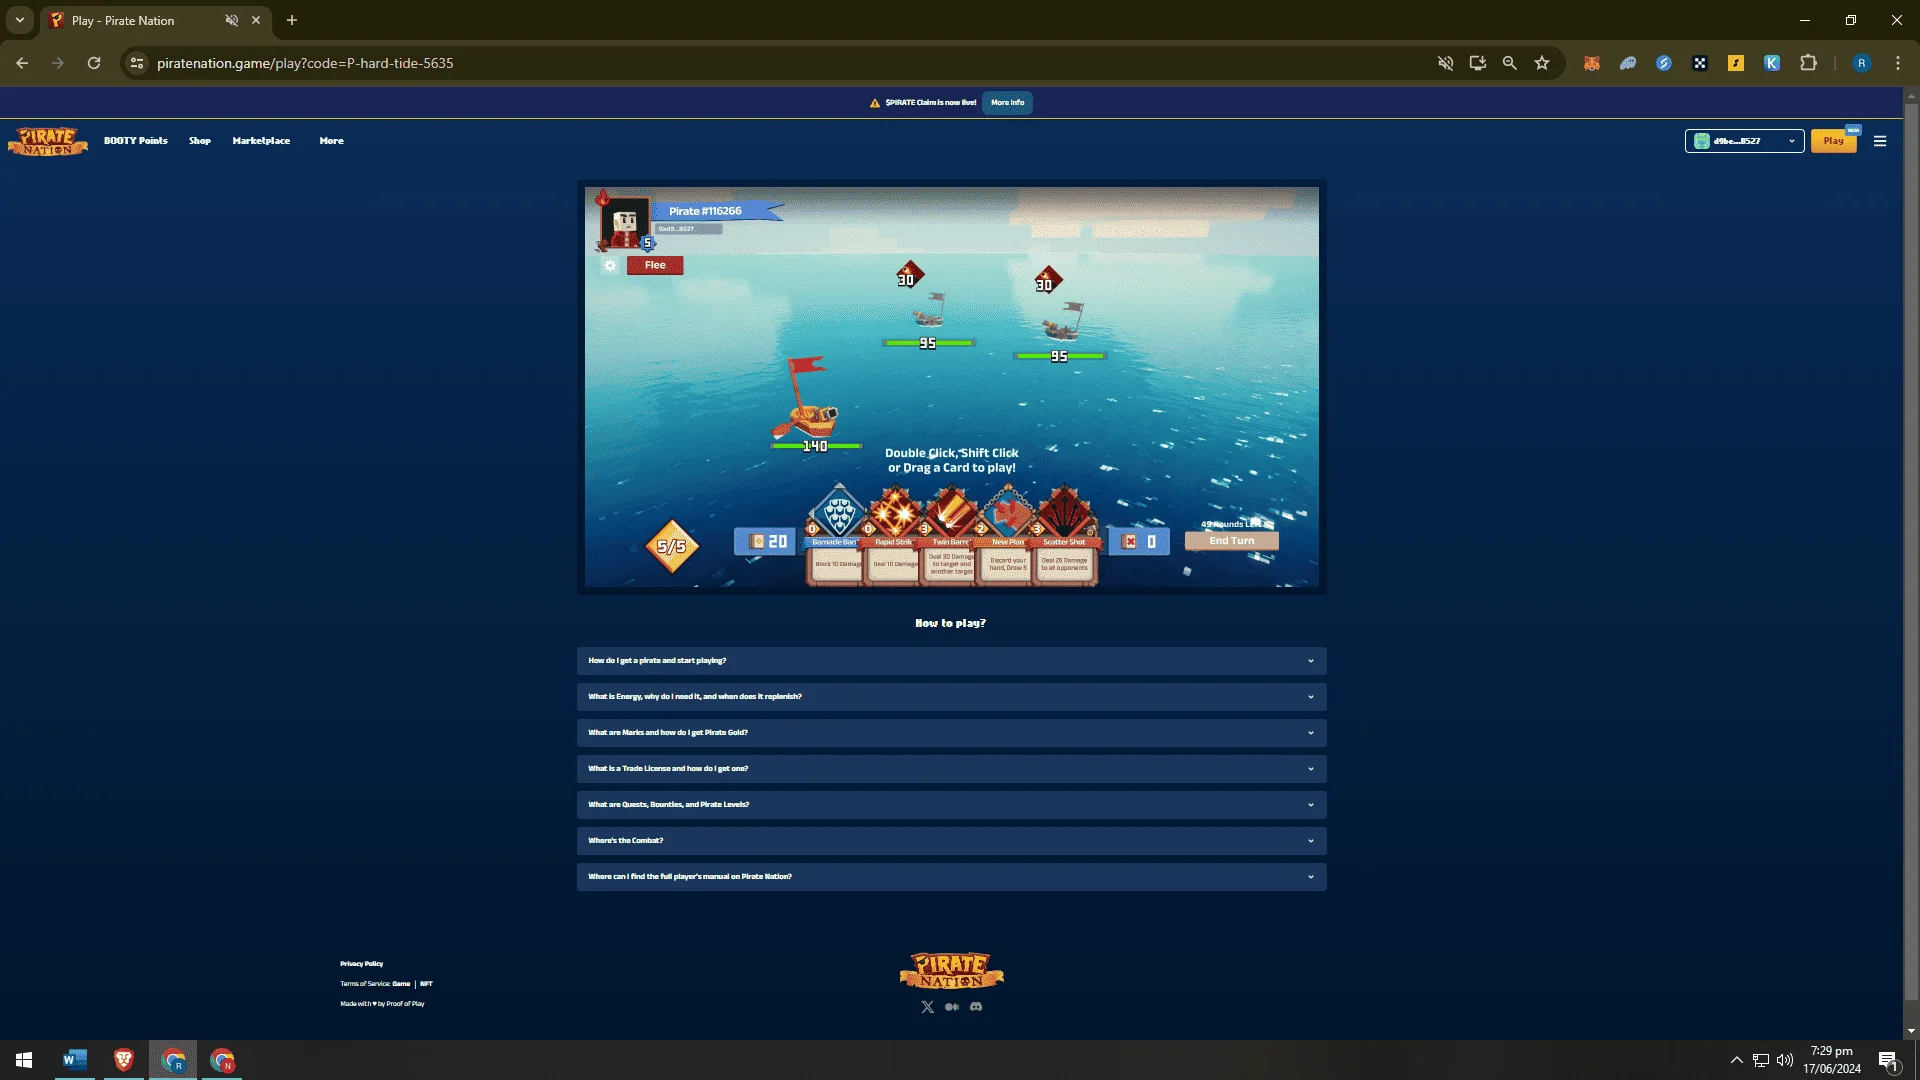Image resolution: width=1920 pixels, height=1080 pixels.
Task: Open the discard pile showing 0
Action: pos(1139,541)
